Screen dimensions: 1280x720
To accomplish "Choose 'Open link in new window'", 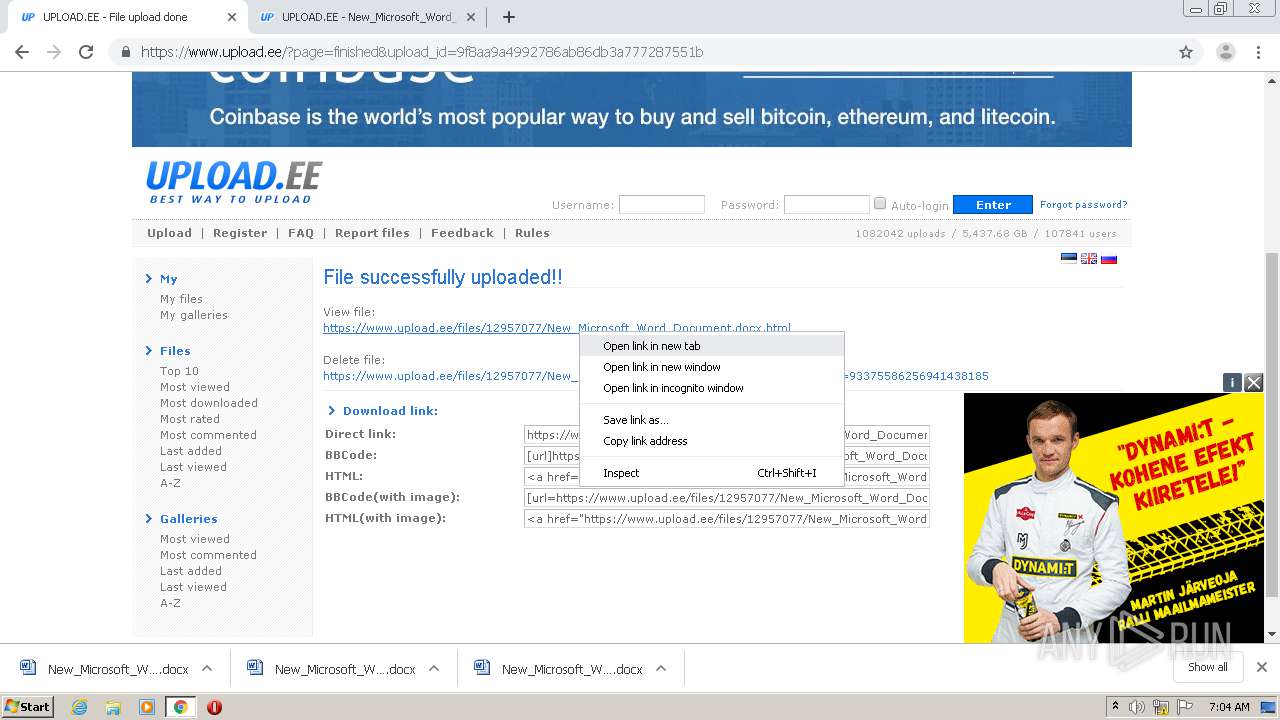I will [712, 367].
